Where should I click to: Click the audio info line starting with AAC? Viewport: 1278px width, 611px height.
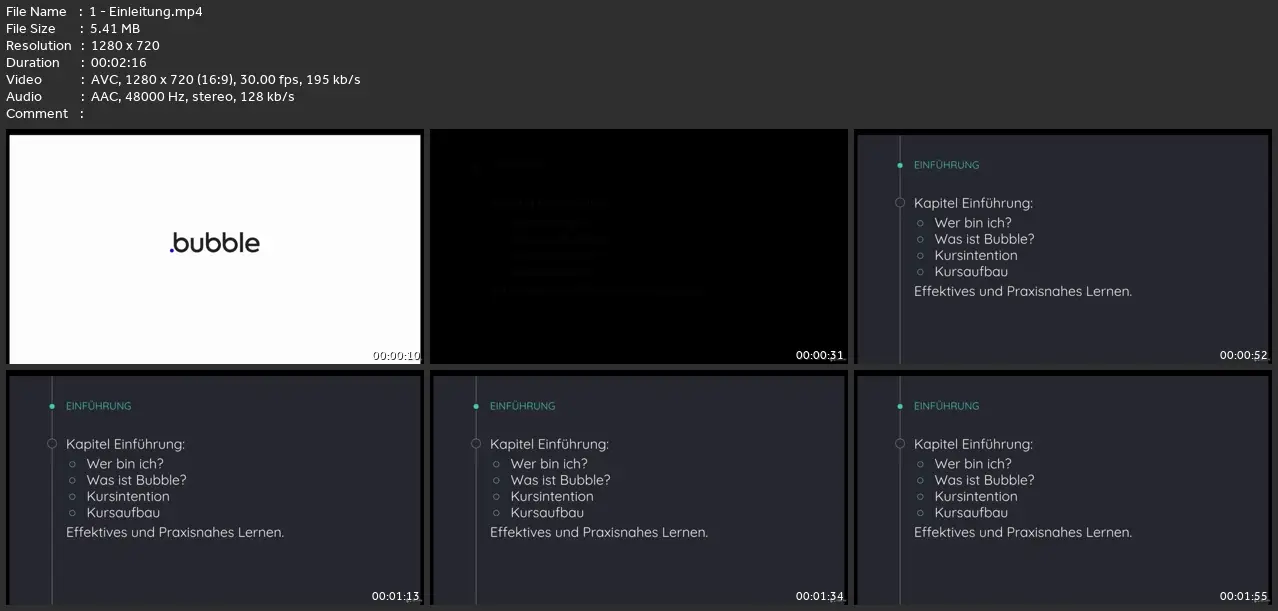(x=192, y=97)
